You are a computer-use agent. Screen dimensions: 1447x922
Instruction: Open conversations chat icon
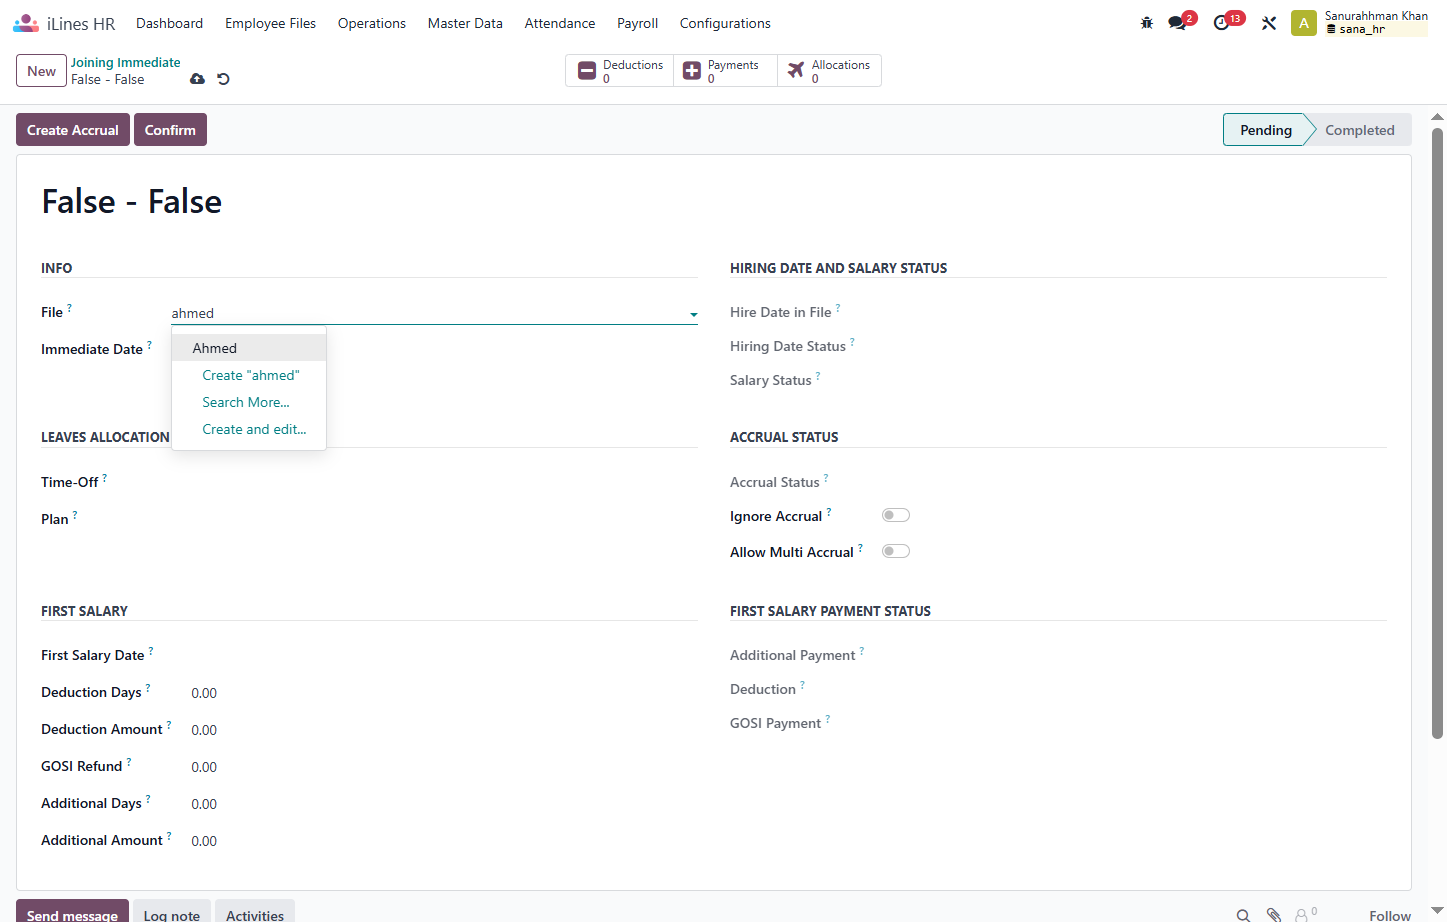1177,23
